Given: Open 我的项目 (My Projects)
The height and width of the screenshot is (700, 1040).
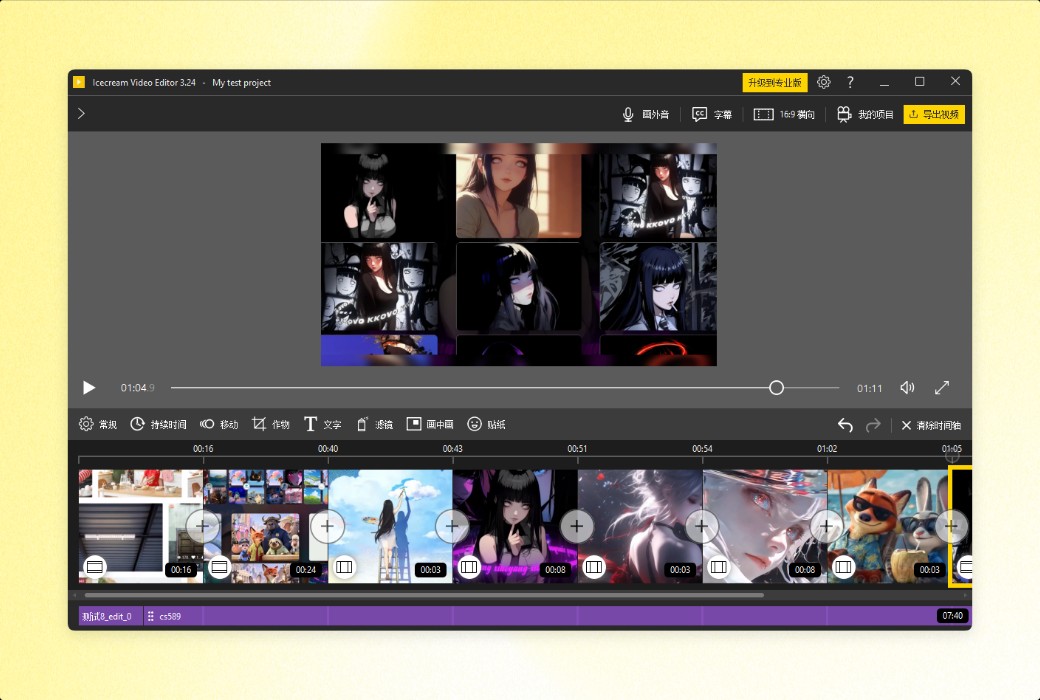Looking at the screenshot, I should click(x=858, y=114).
